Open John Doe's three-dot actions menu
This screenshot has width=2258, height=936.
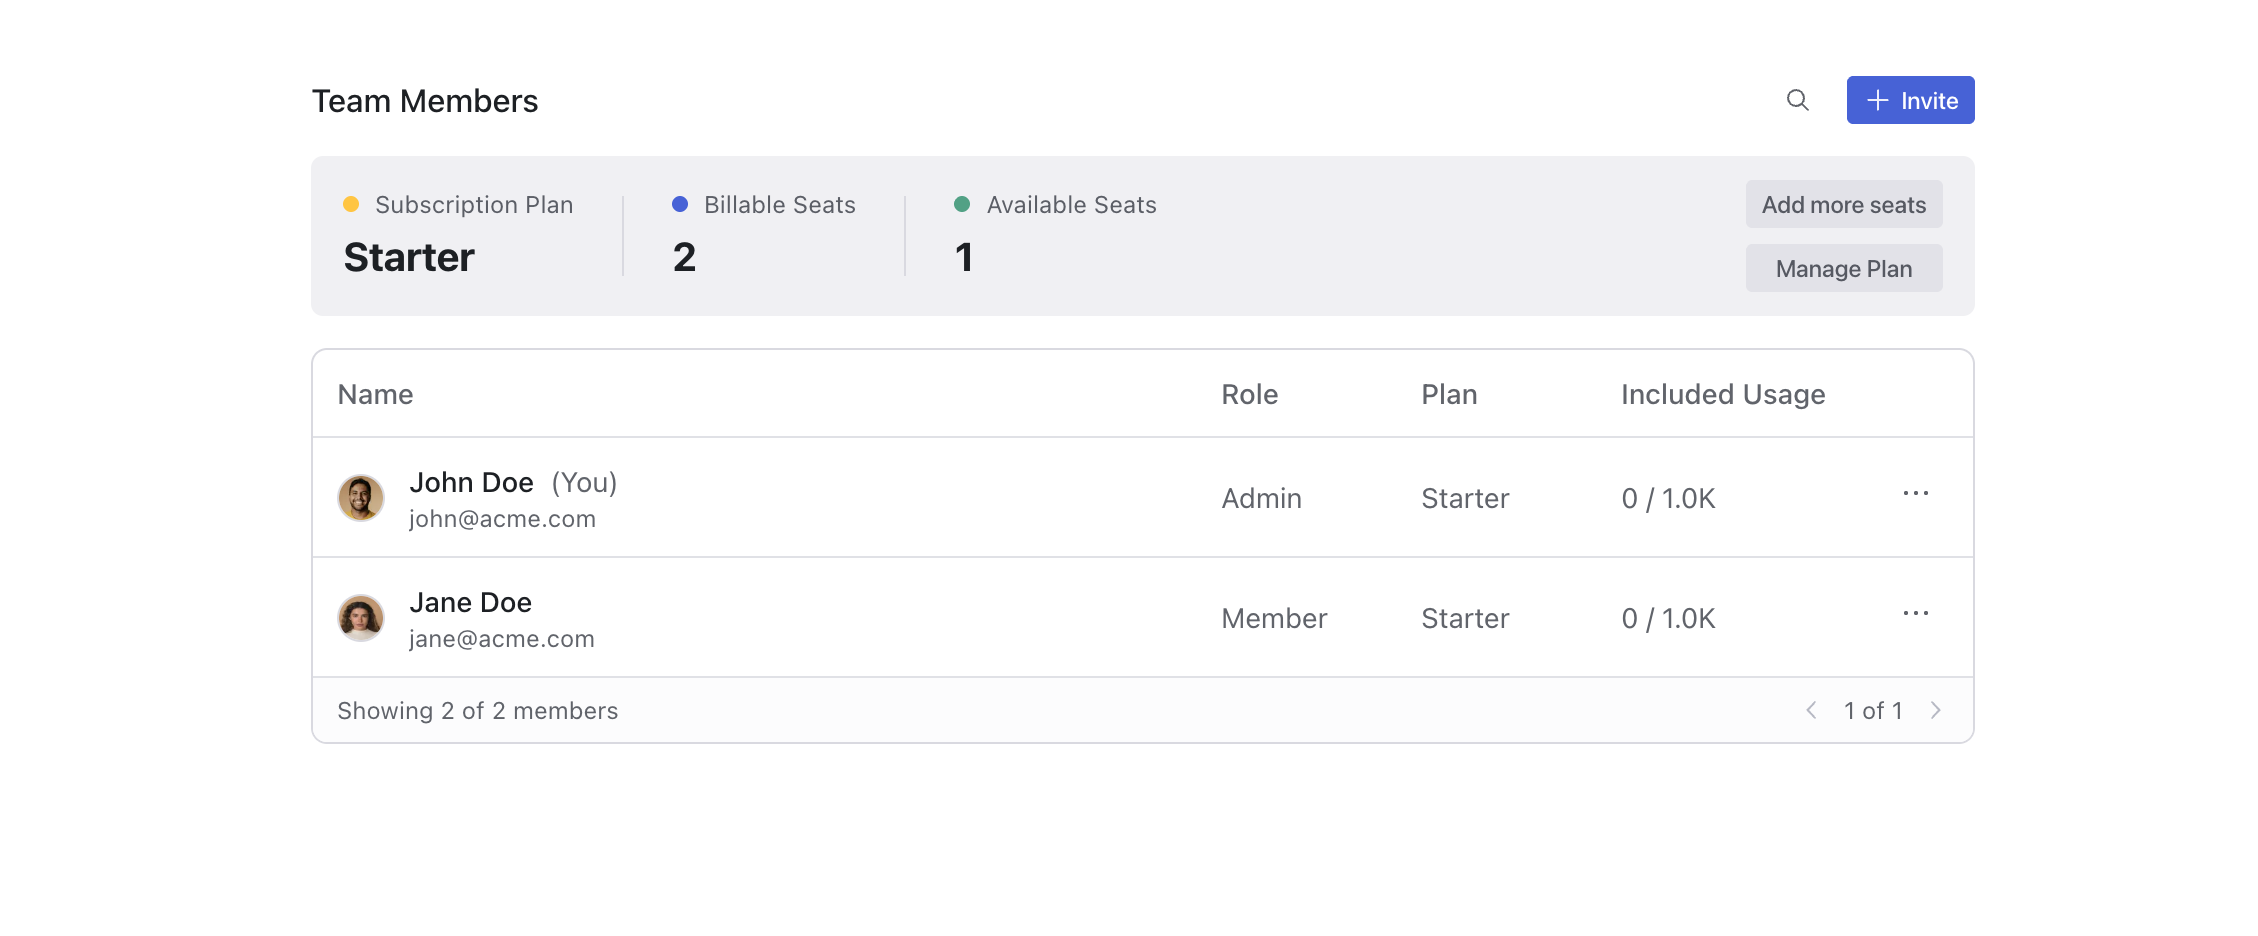click(x=1915, y=494)
